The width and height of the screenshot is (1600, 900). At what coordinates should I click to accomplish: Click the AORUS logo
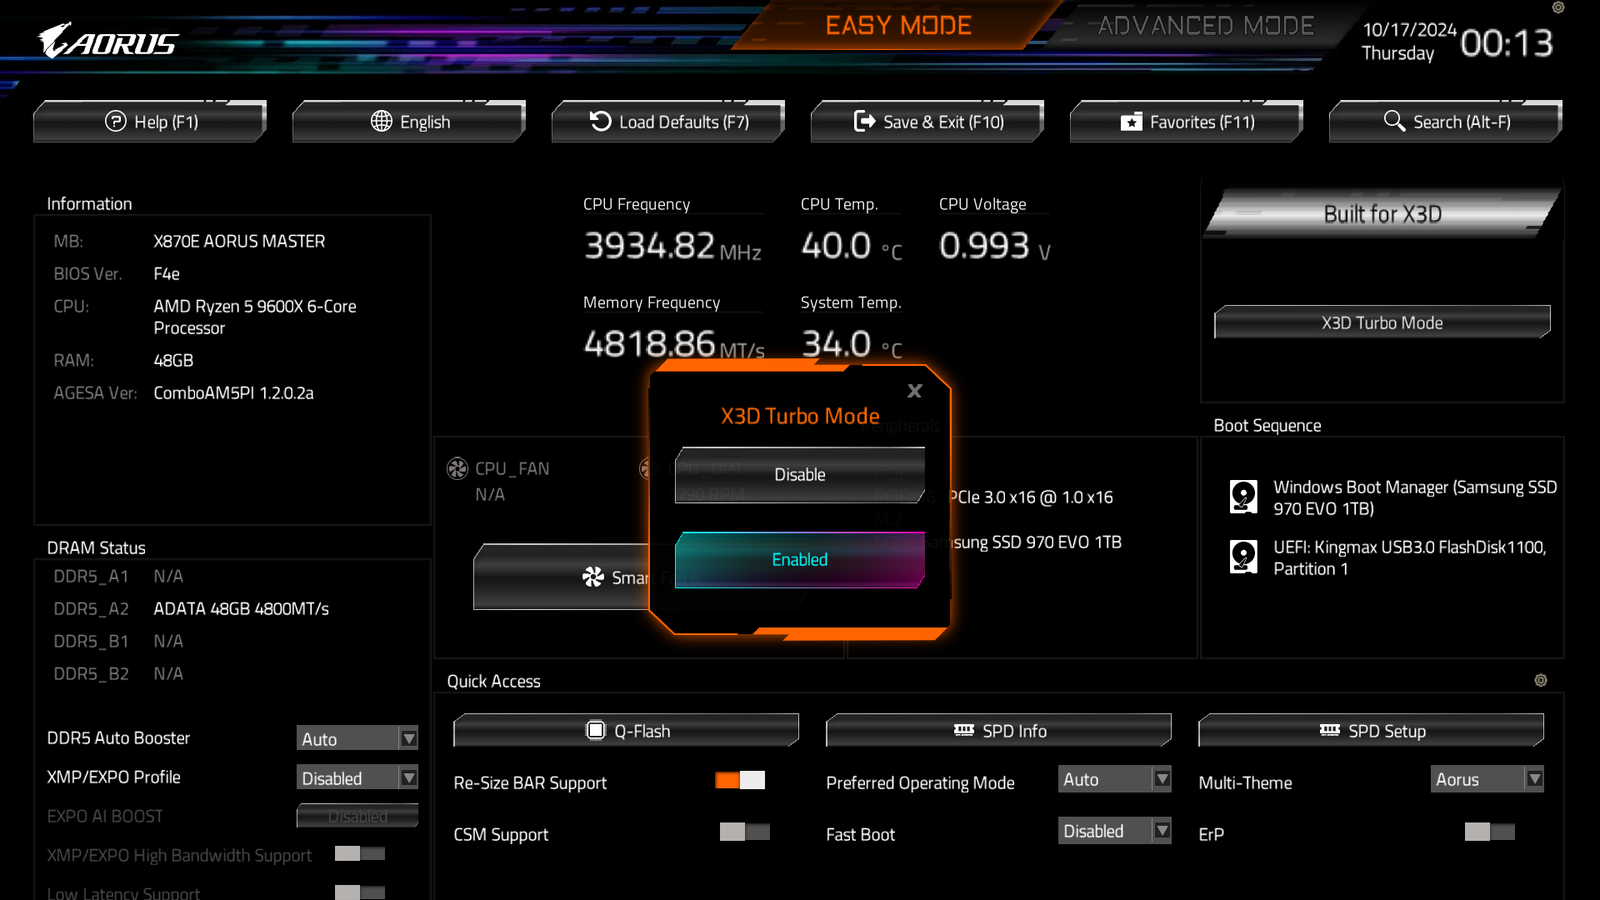pos(108,41)
